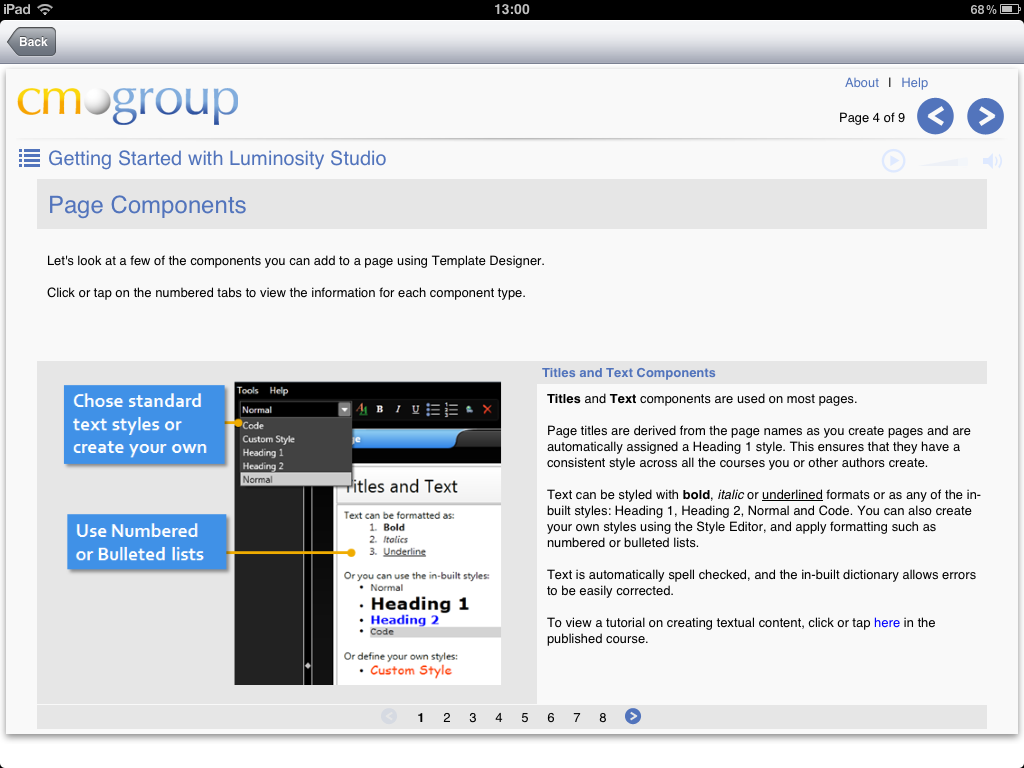The height and width of the screenshot is (768, 1024).
Task: Click the 'Use Numbered or Bulleted lists' callout
Action: [x=147, y=542]
